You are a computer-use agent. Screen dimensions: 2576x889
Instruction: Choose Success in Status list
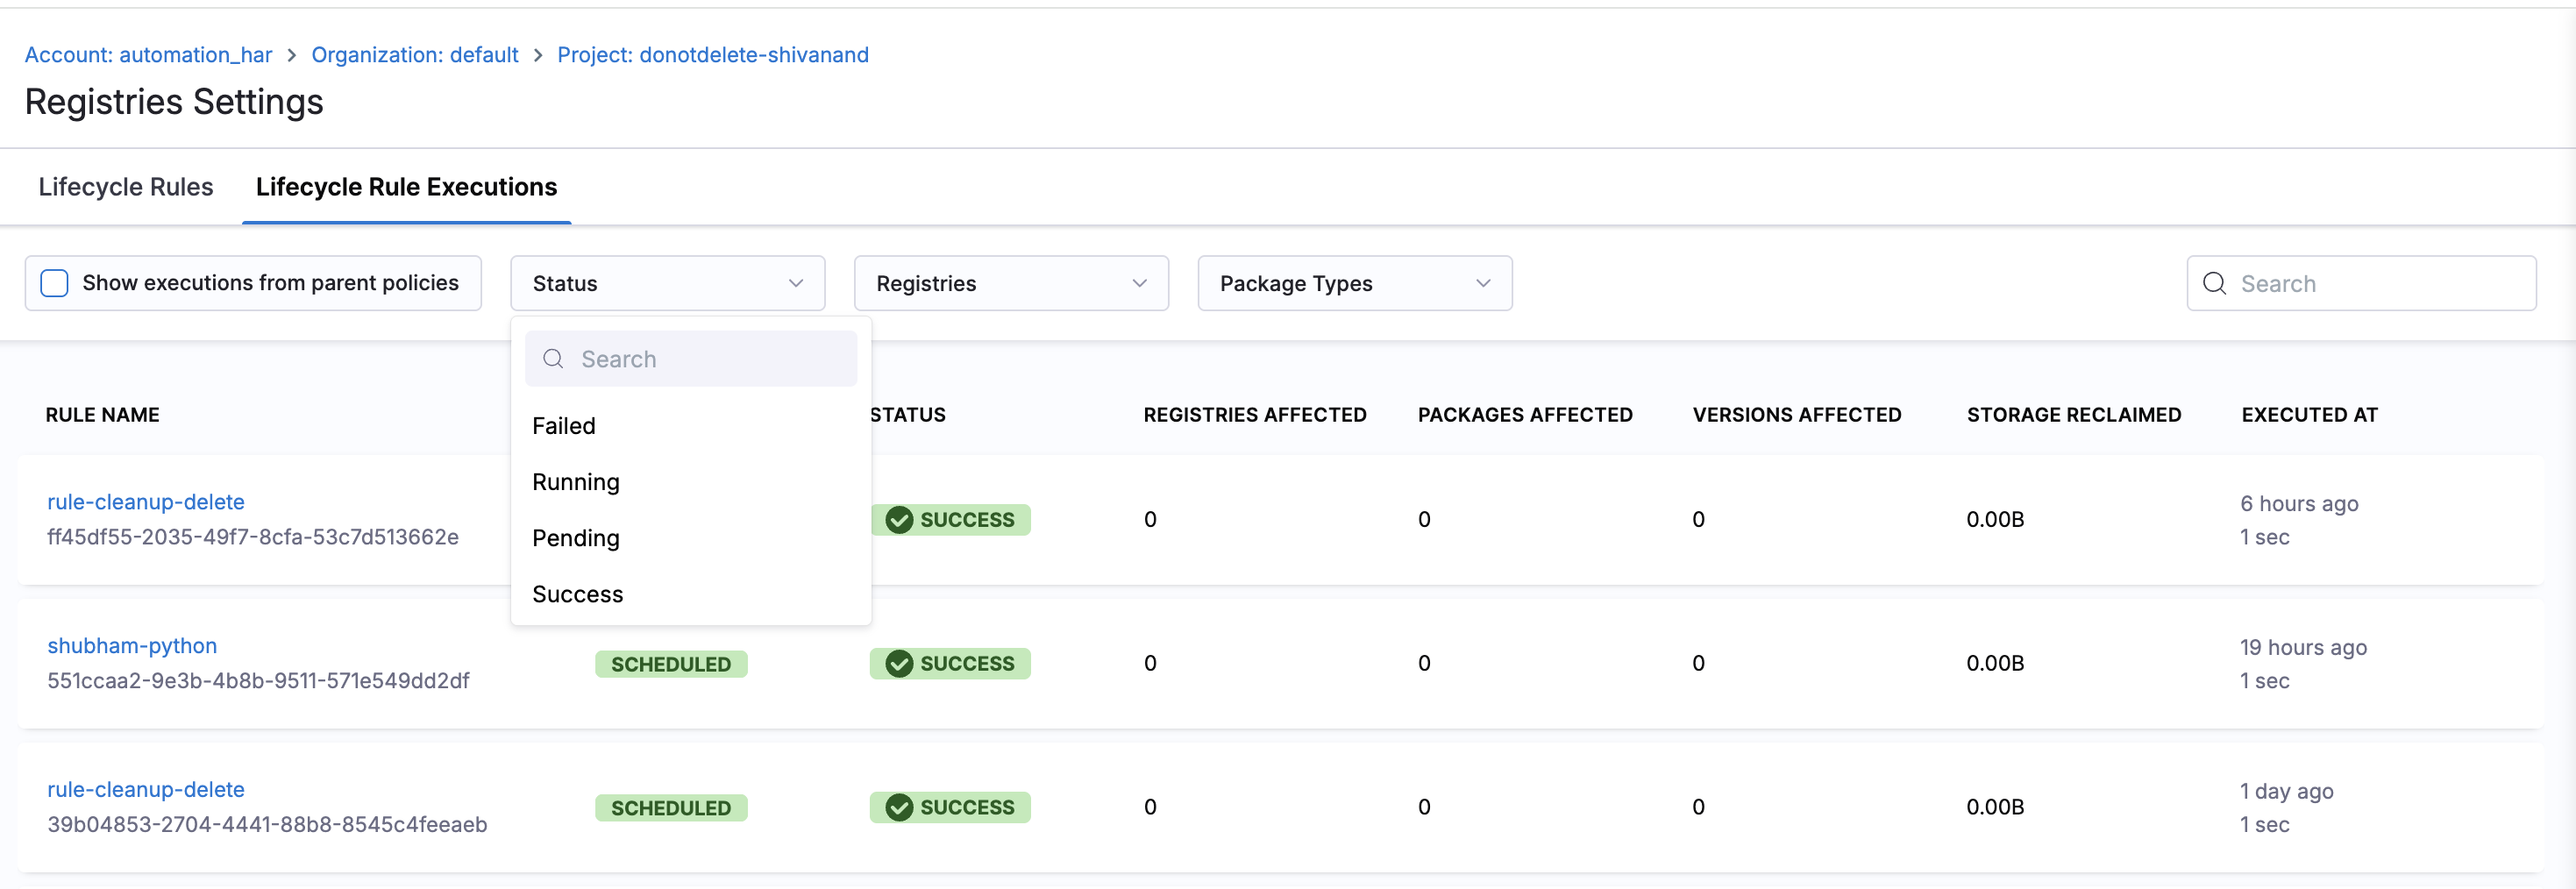pyautogui.click(x=690, y=594)
